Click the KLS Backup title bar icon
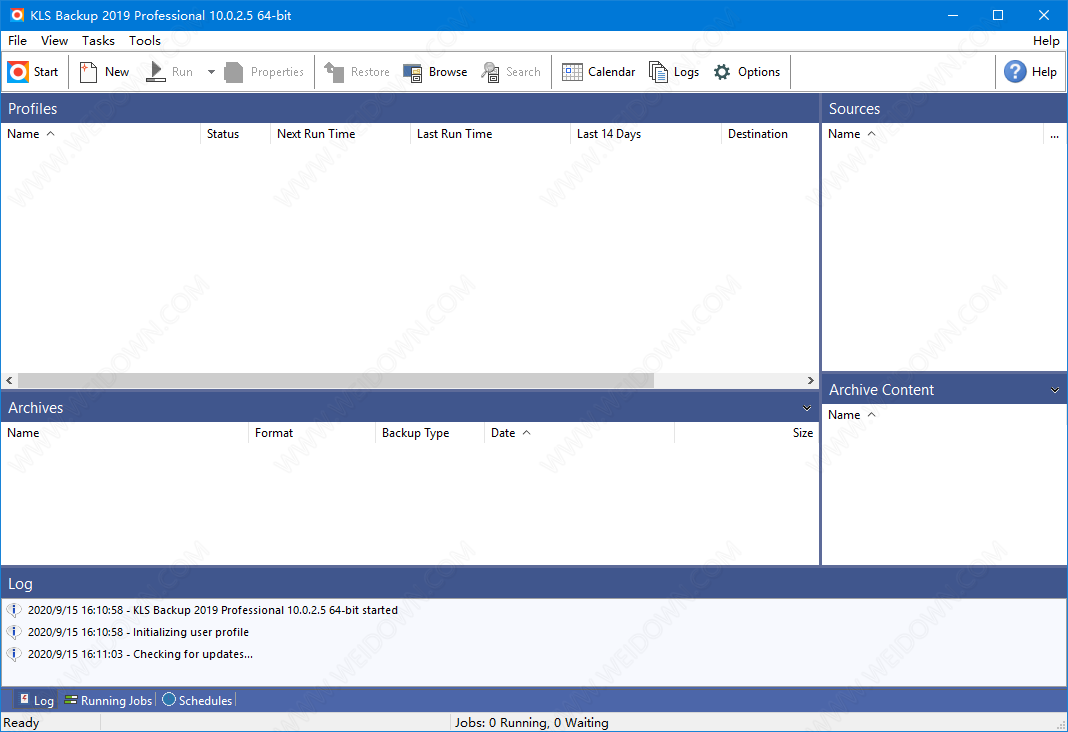Image resolution: width=1068 pixels, height=732 pixels. [17, 15]
